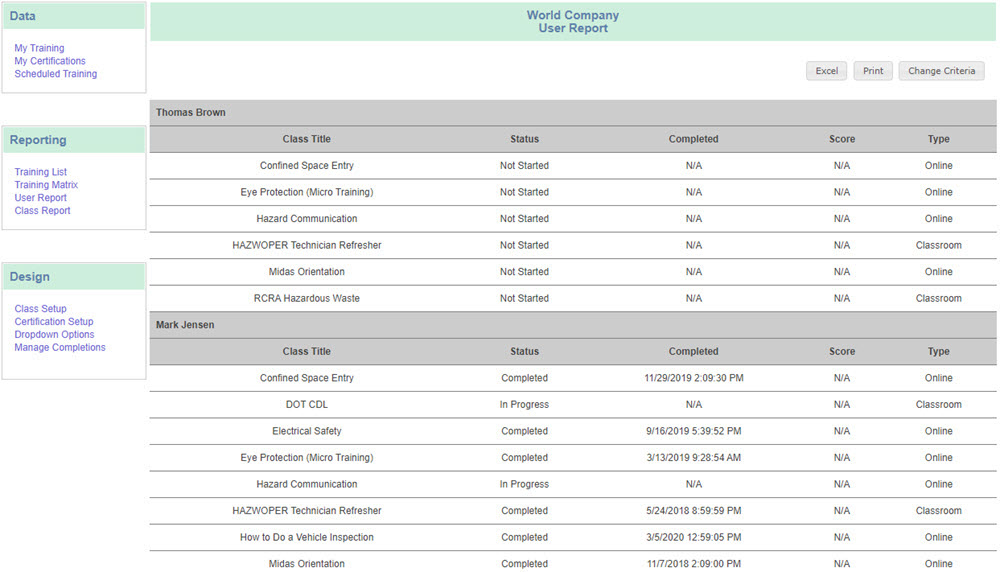
Task: Click the Excel export button
Action: (827, 71)
